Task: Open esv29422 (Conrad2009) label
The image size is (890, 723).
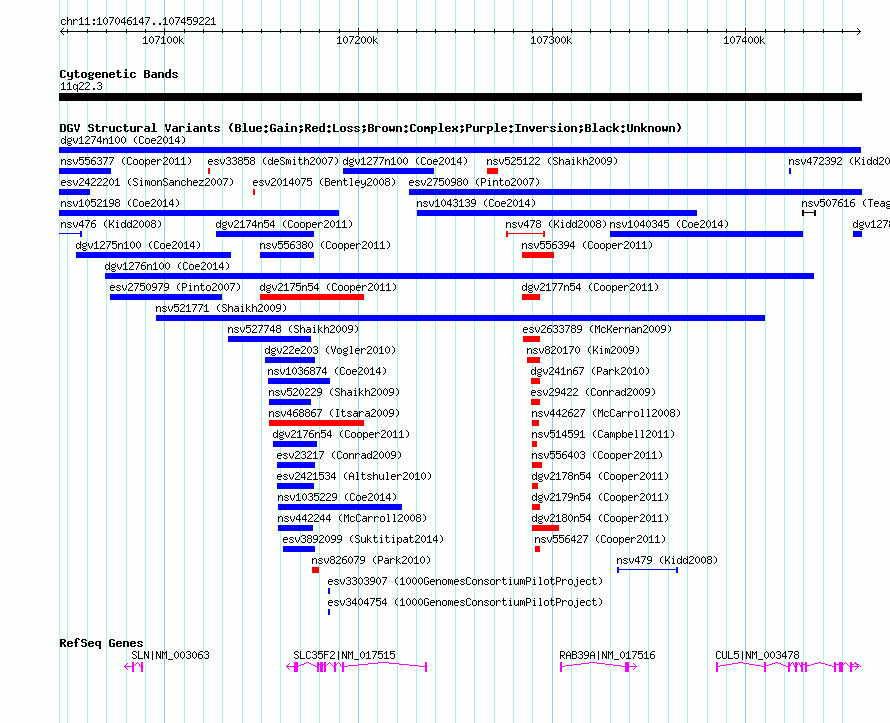Action: tap(594, 392)
